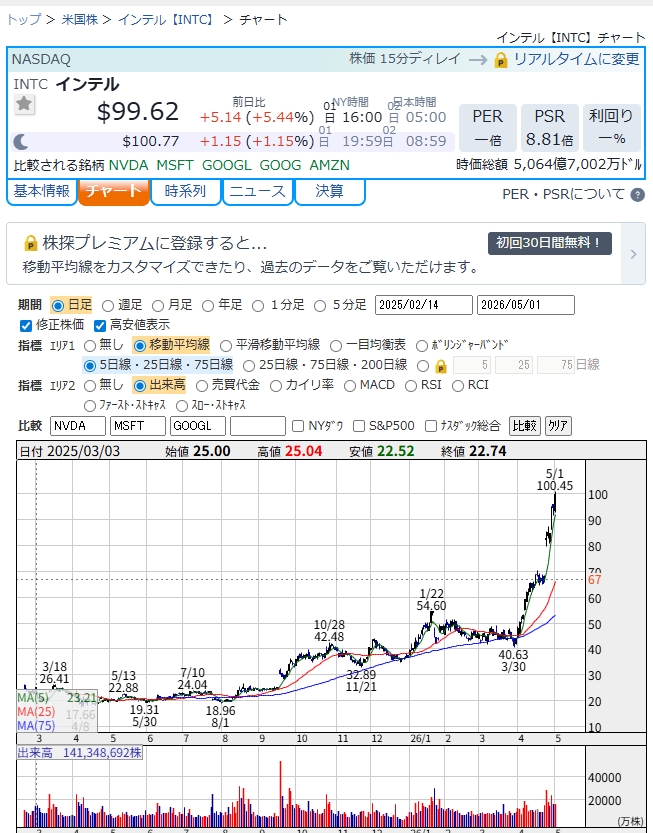Switch to the 決算 tab

[329, 191]
